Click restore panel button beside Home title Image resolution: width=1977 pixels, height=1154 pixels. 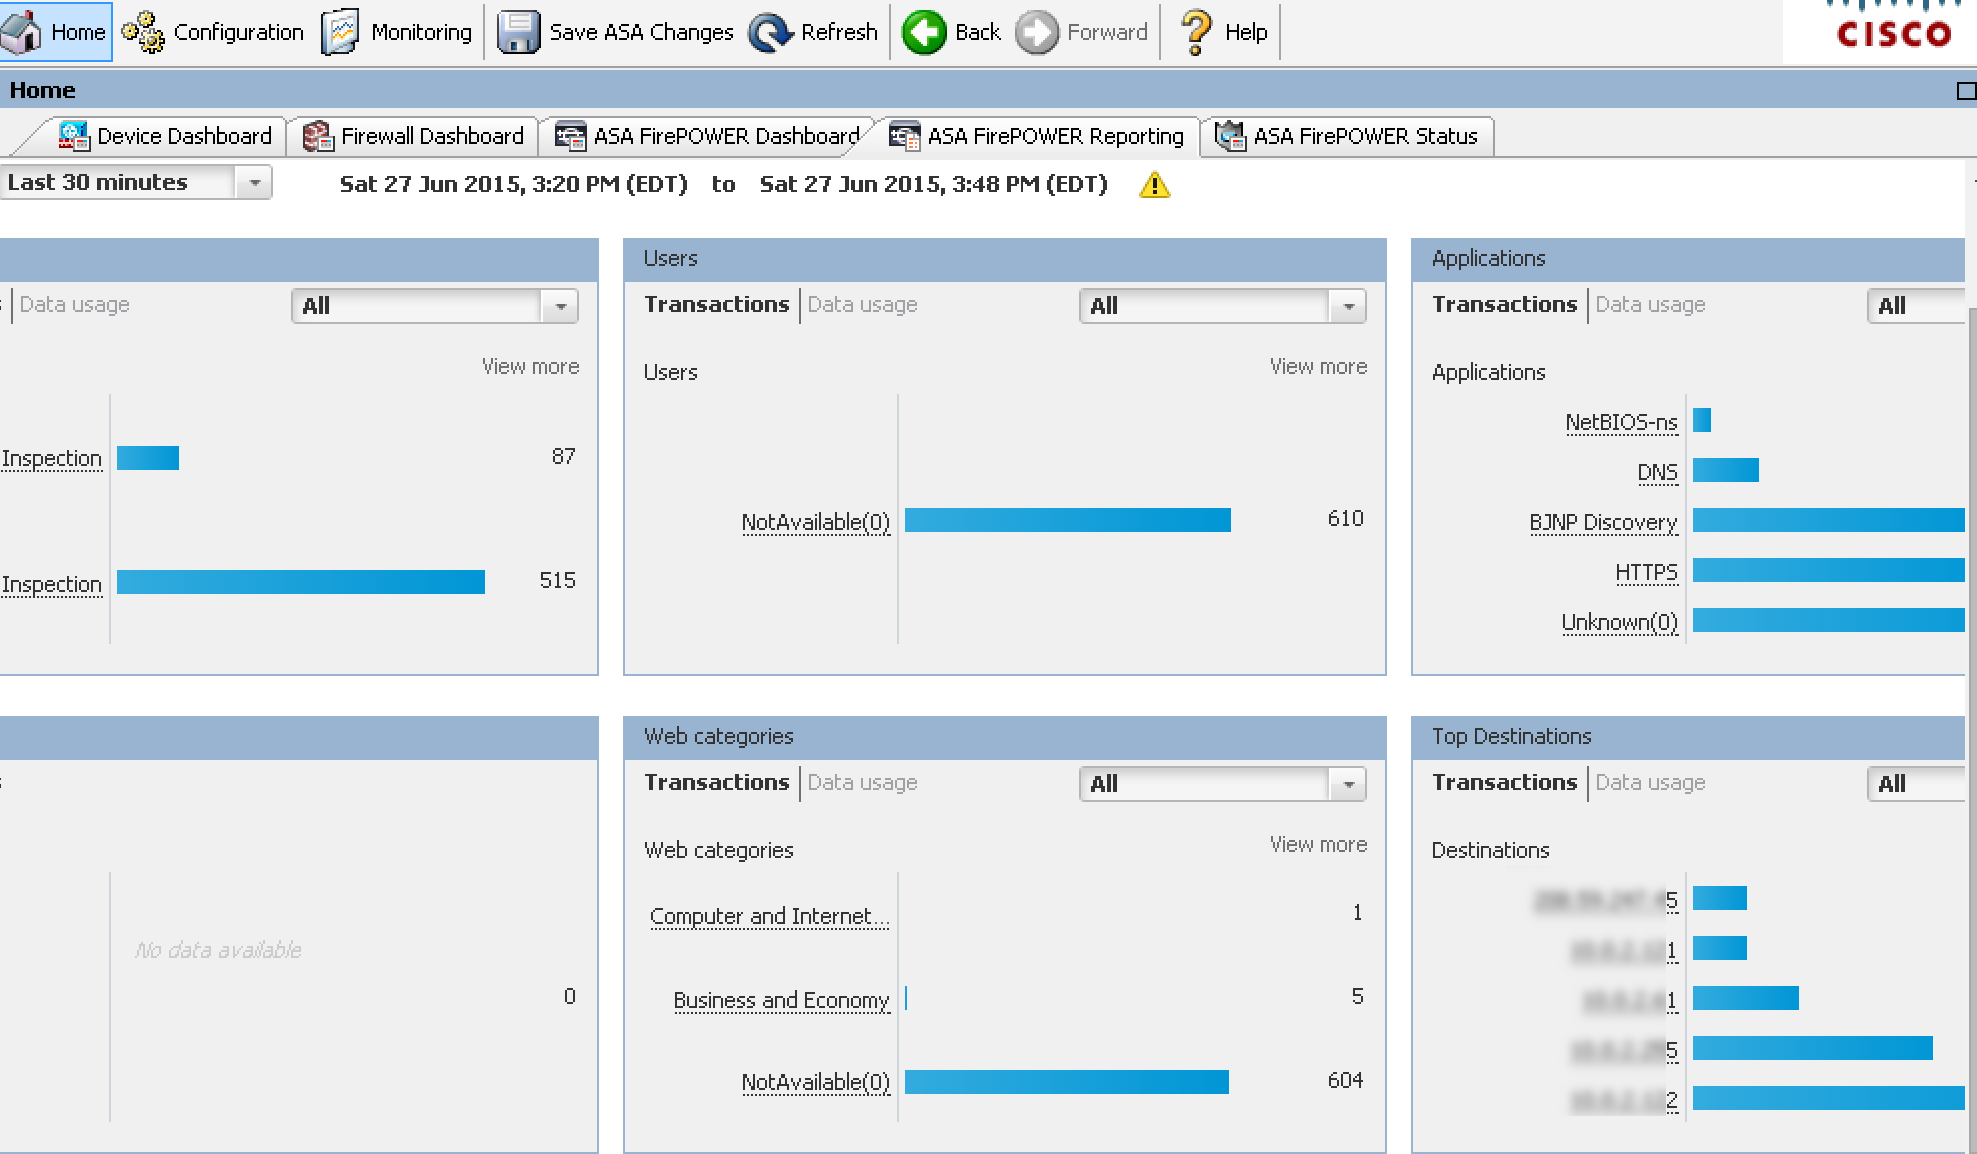(x=1965, y=91)
